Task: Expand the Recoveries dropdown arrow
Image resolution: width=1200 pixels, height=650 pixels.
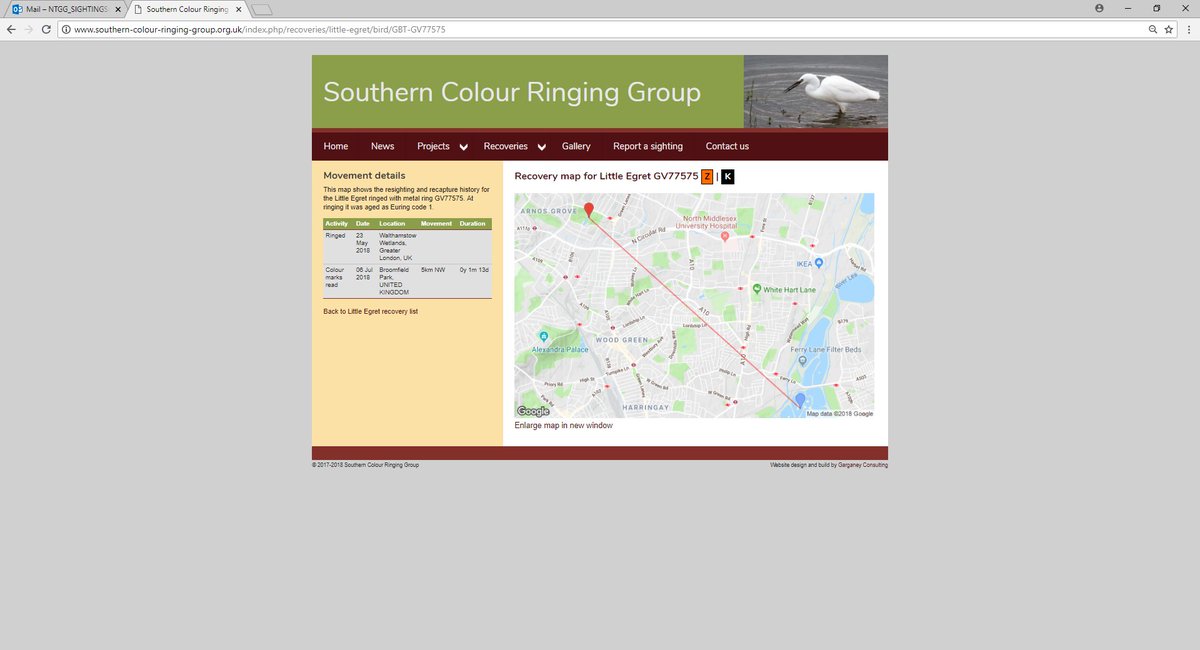Action: [541, 147]
